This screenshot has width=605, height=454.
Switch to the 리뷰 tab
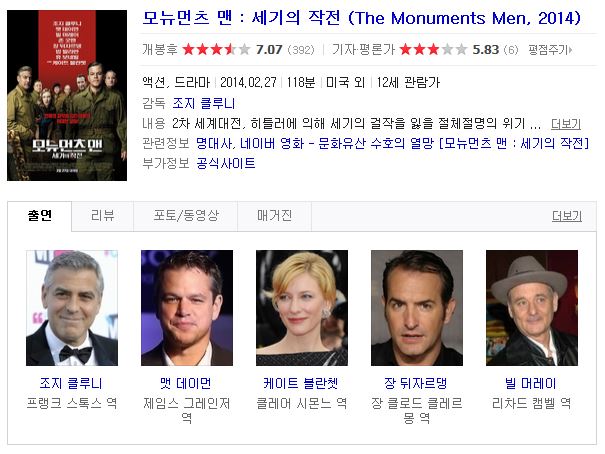(103, 216)
